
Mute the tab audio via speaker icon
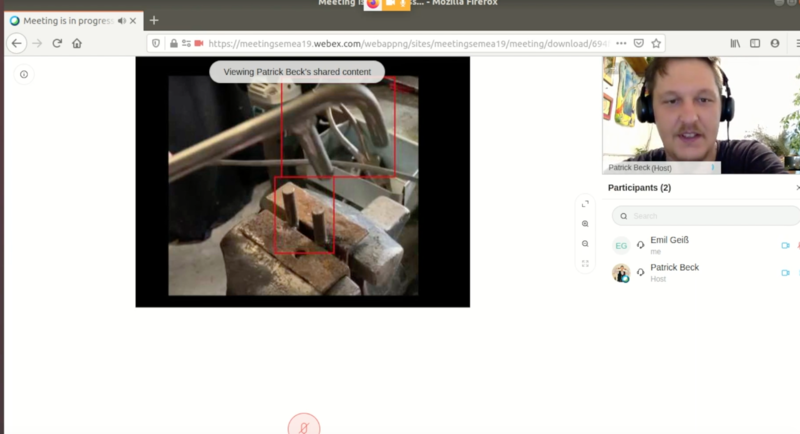pos(122,20)
